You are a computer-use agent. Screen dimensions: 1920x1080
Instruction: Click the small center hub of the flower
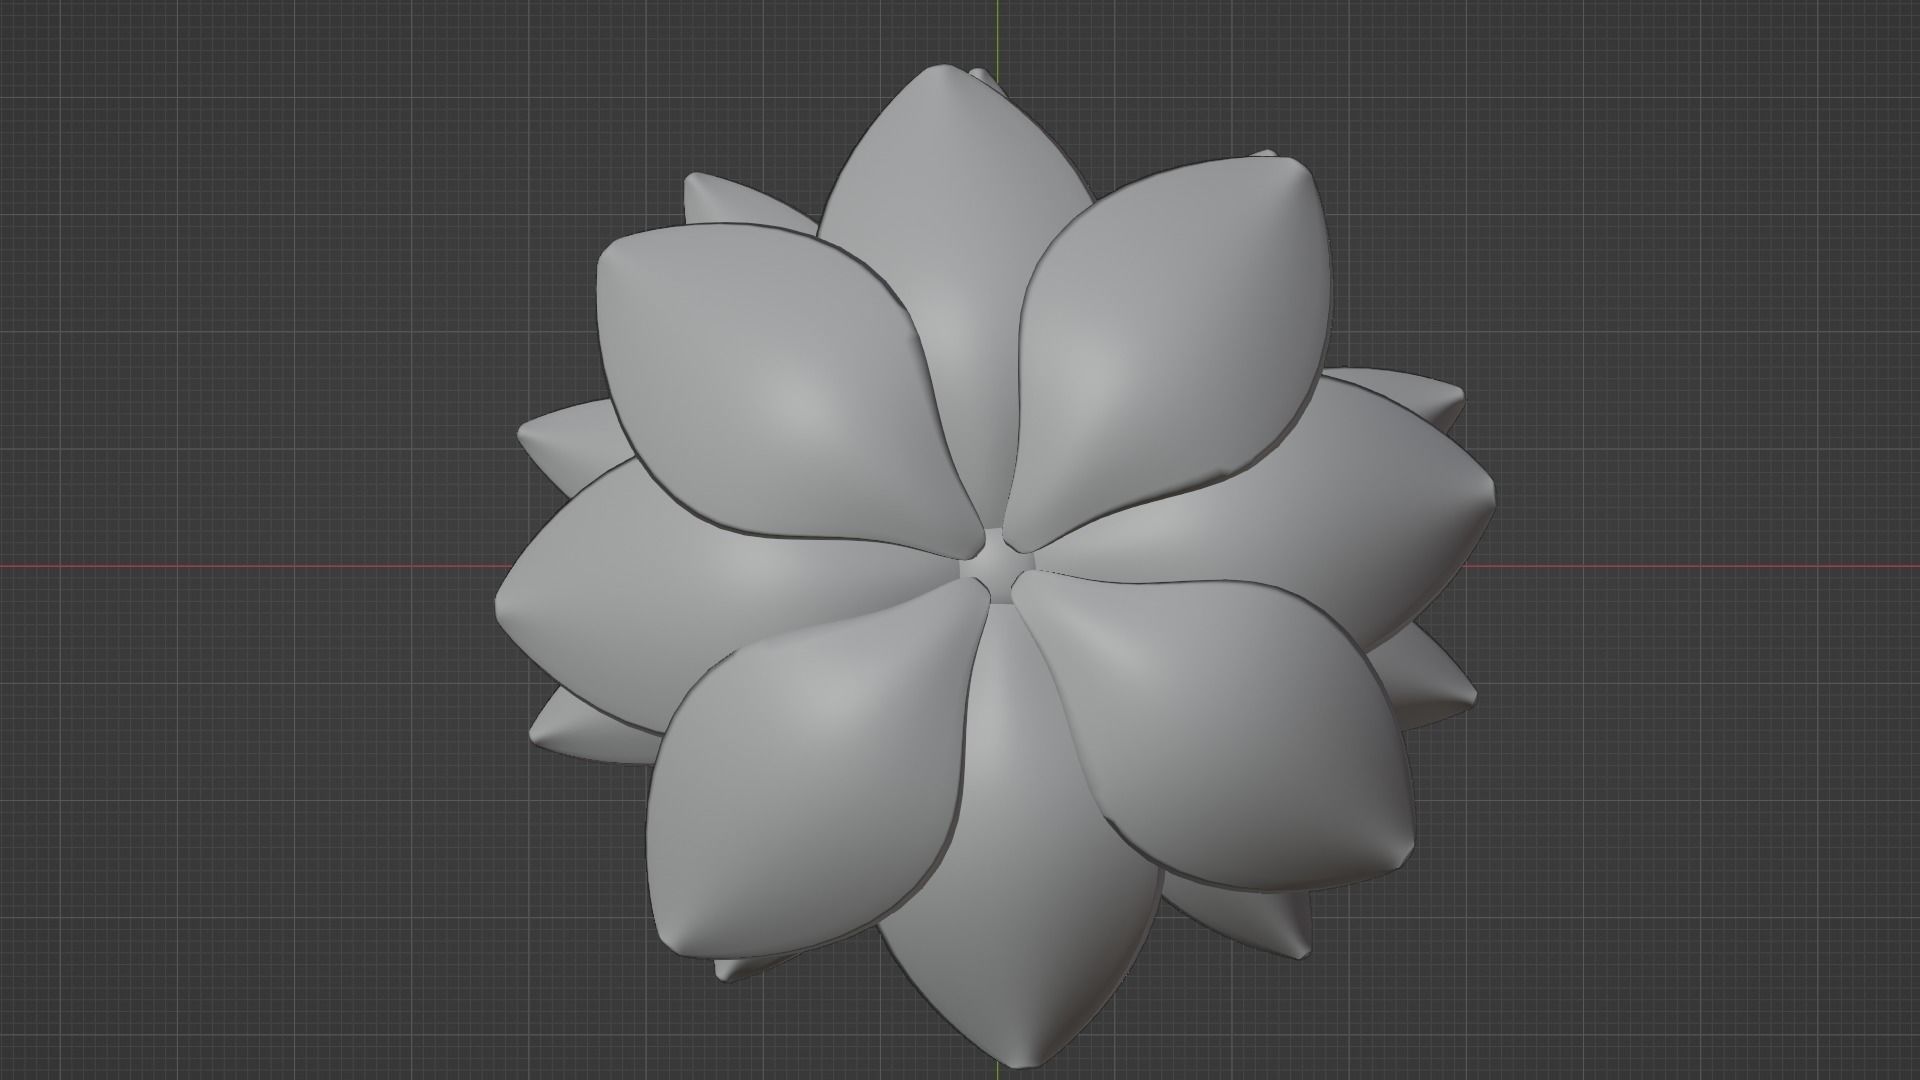pyautogui.click(x=995, y=566)
